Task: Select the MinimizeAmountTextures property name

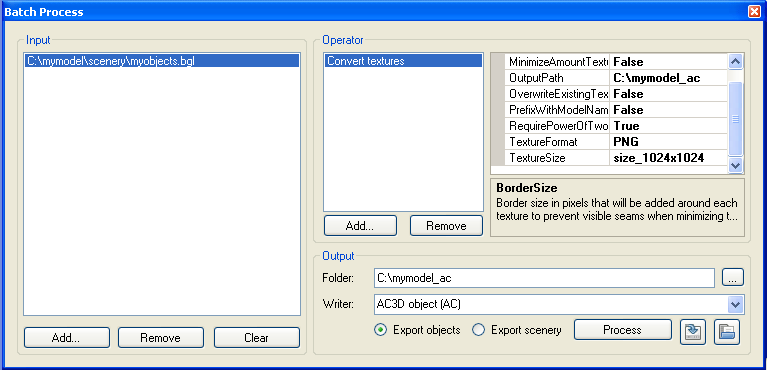Action: 557,62
